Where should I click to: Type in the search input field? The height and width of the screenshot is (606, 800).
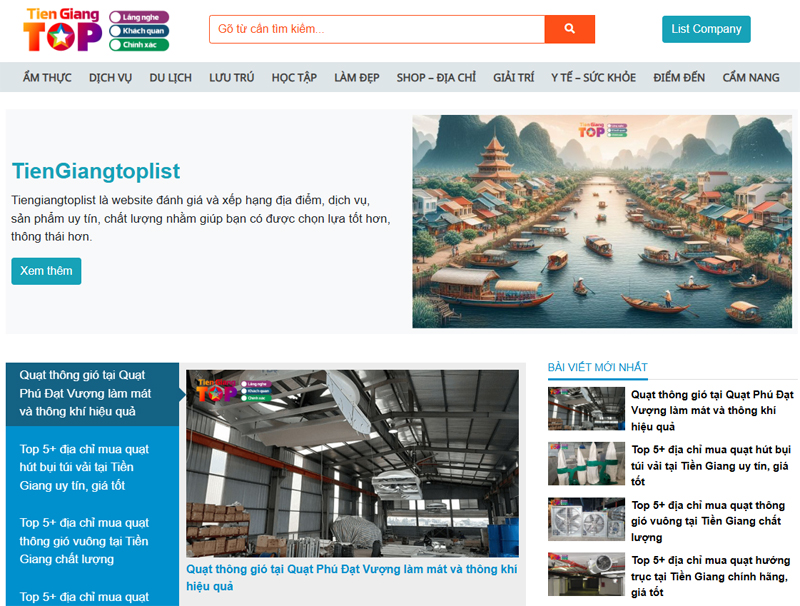376,29
